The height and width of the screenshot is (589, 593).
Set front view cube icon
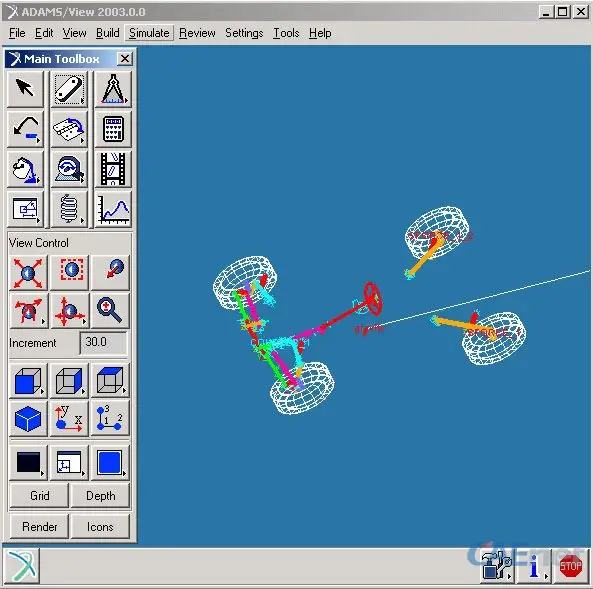28,381
